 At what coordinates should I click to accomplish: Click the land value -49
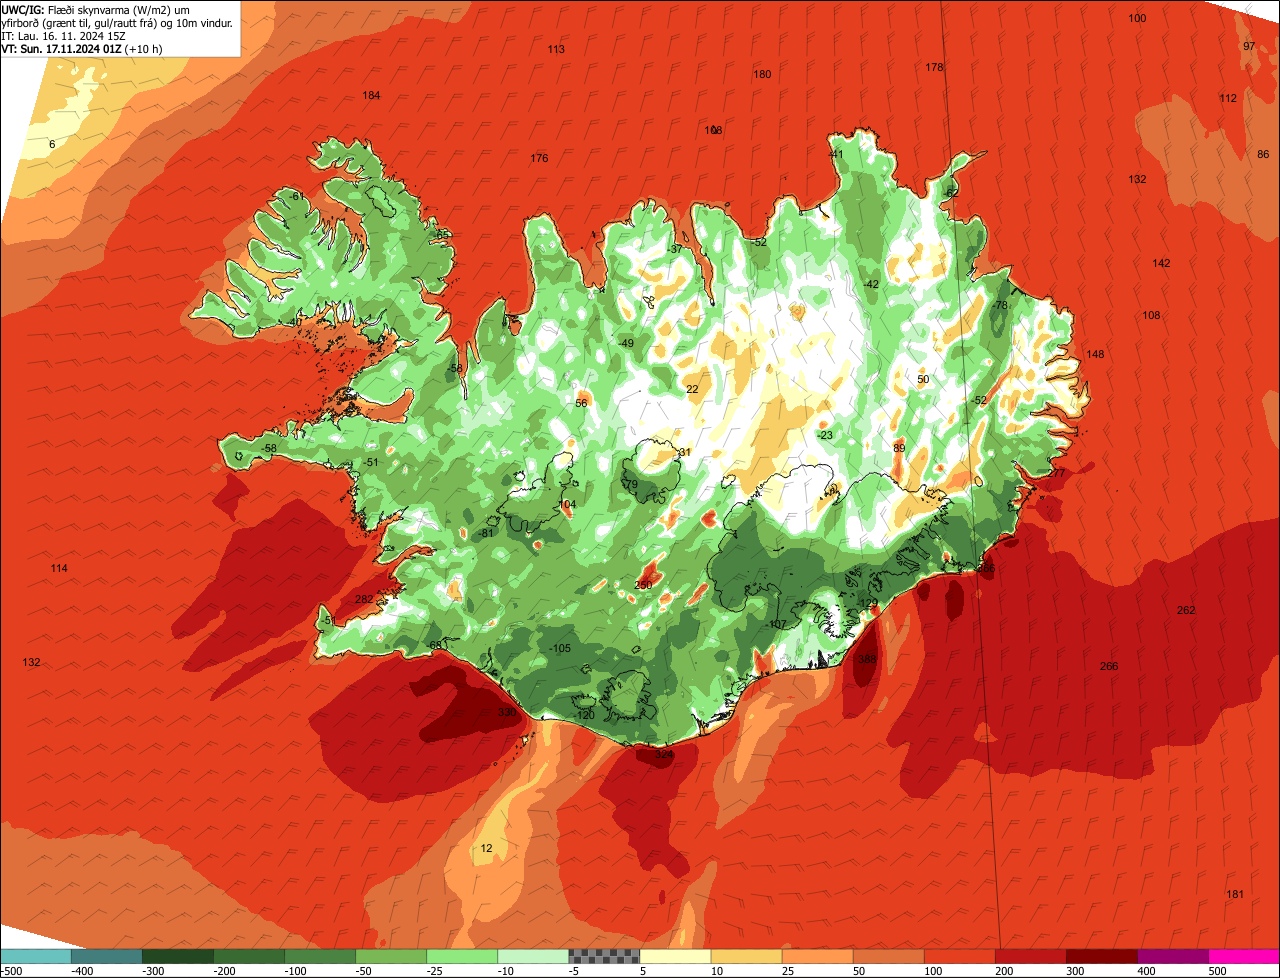[x=626, y=343]
